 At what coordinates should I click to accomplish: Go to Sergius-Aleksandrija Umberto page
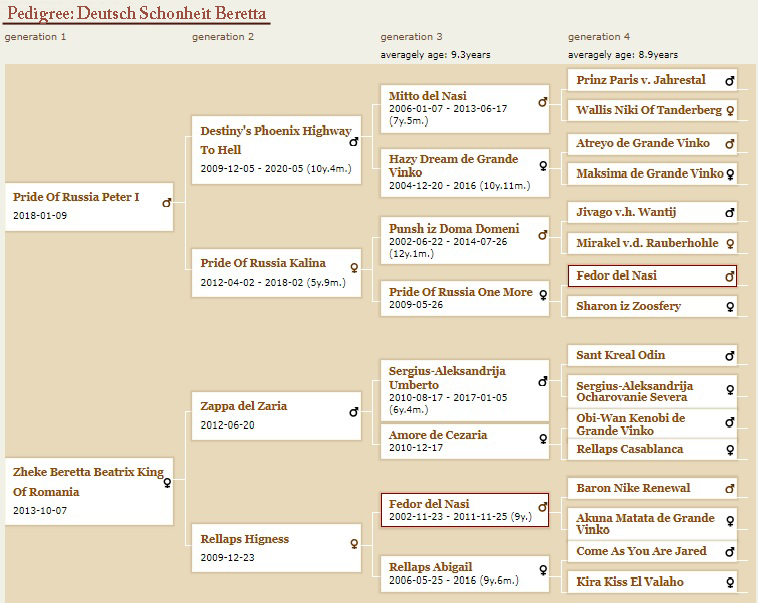click(447, 378)
